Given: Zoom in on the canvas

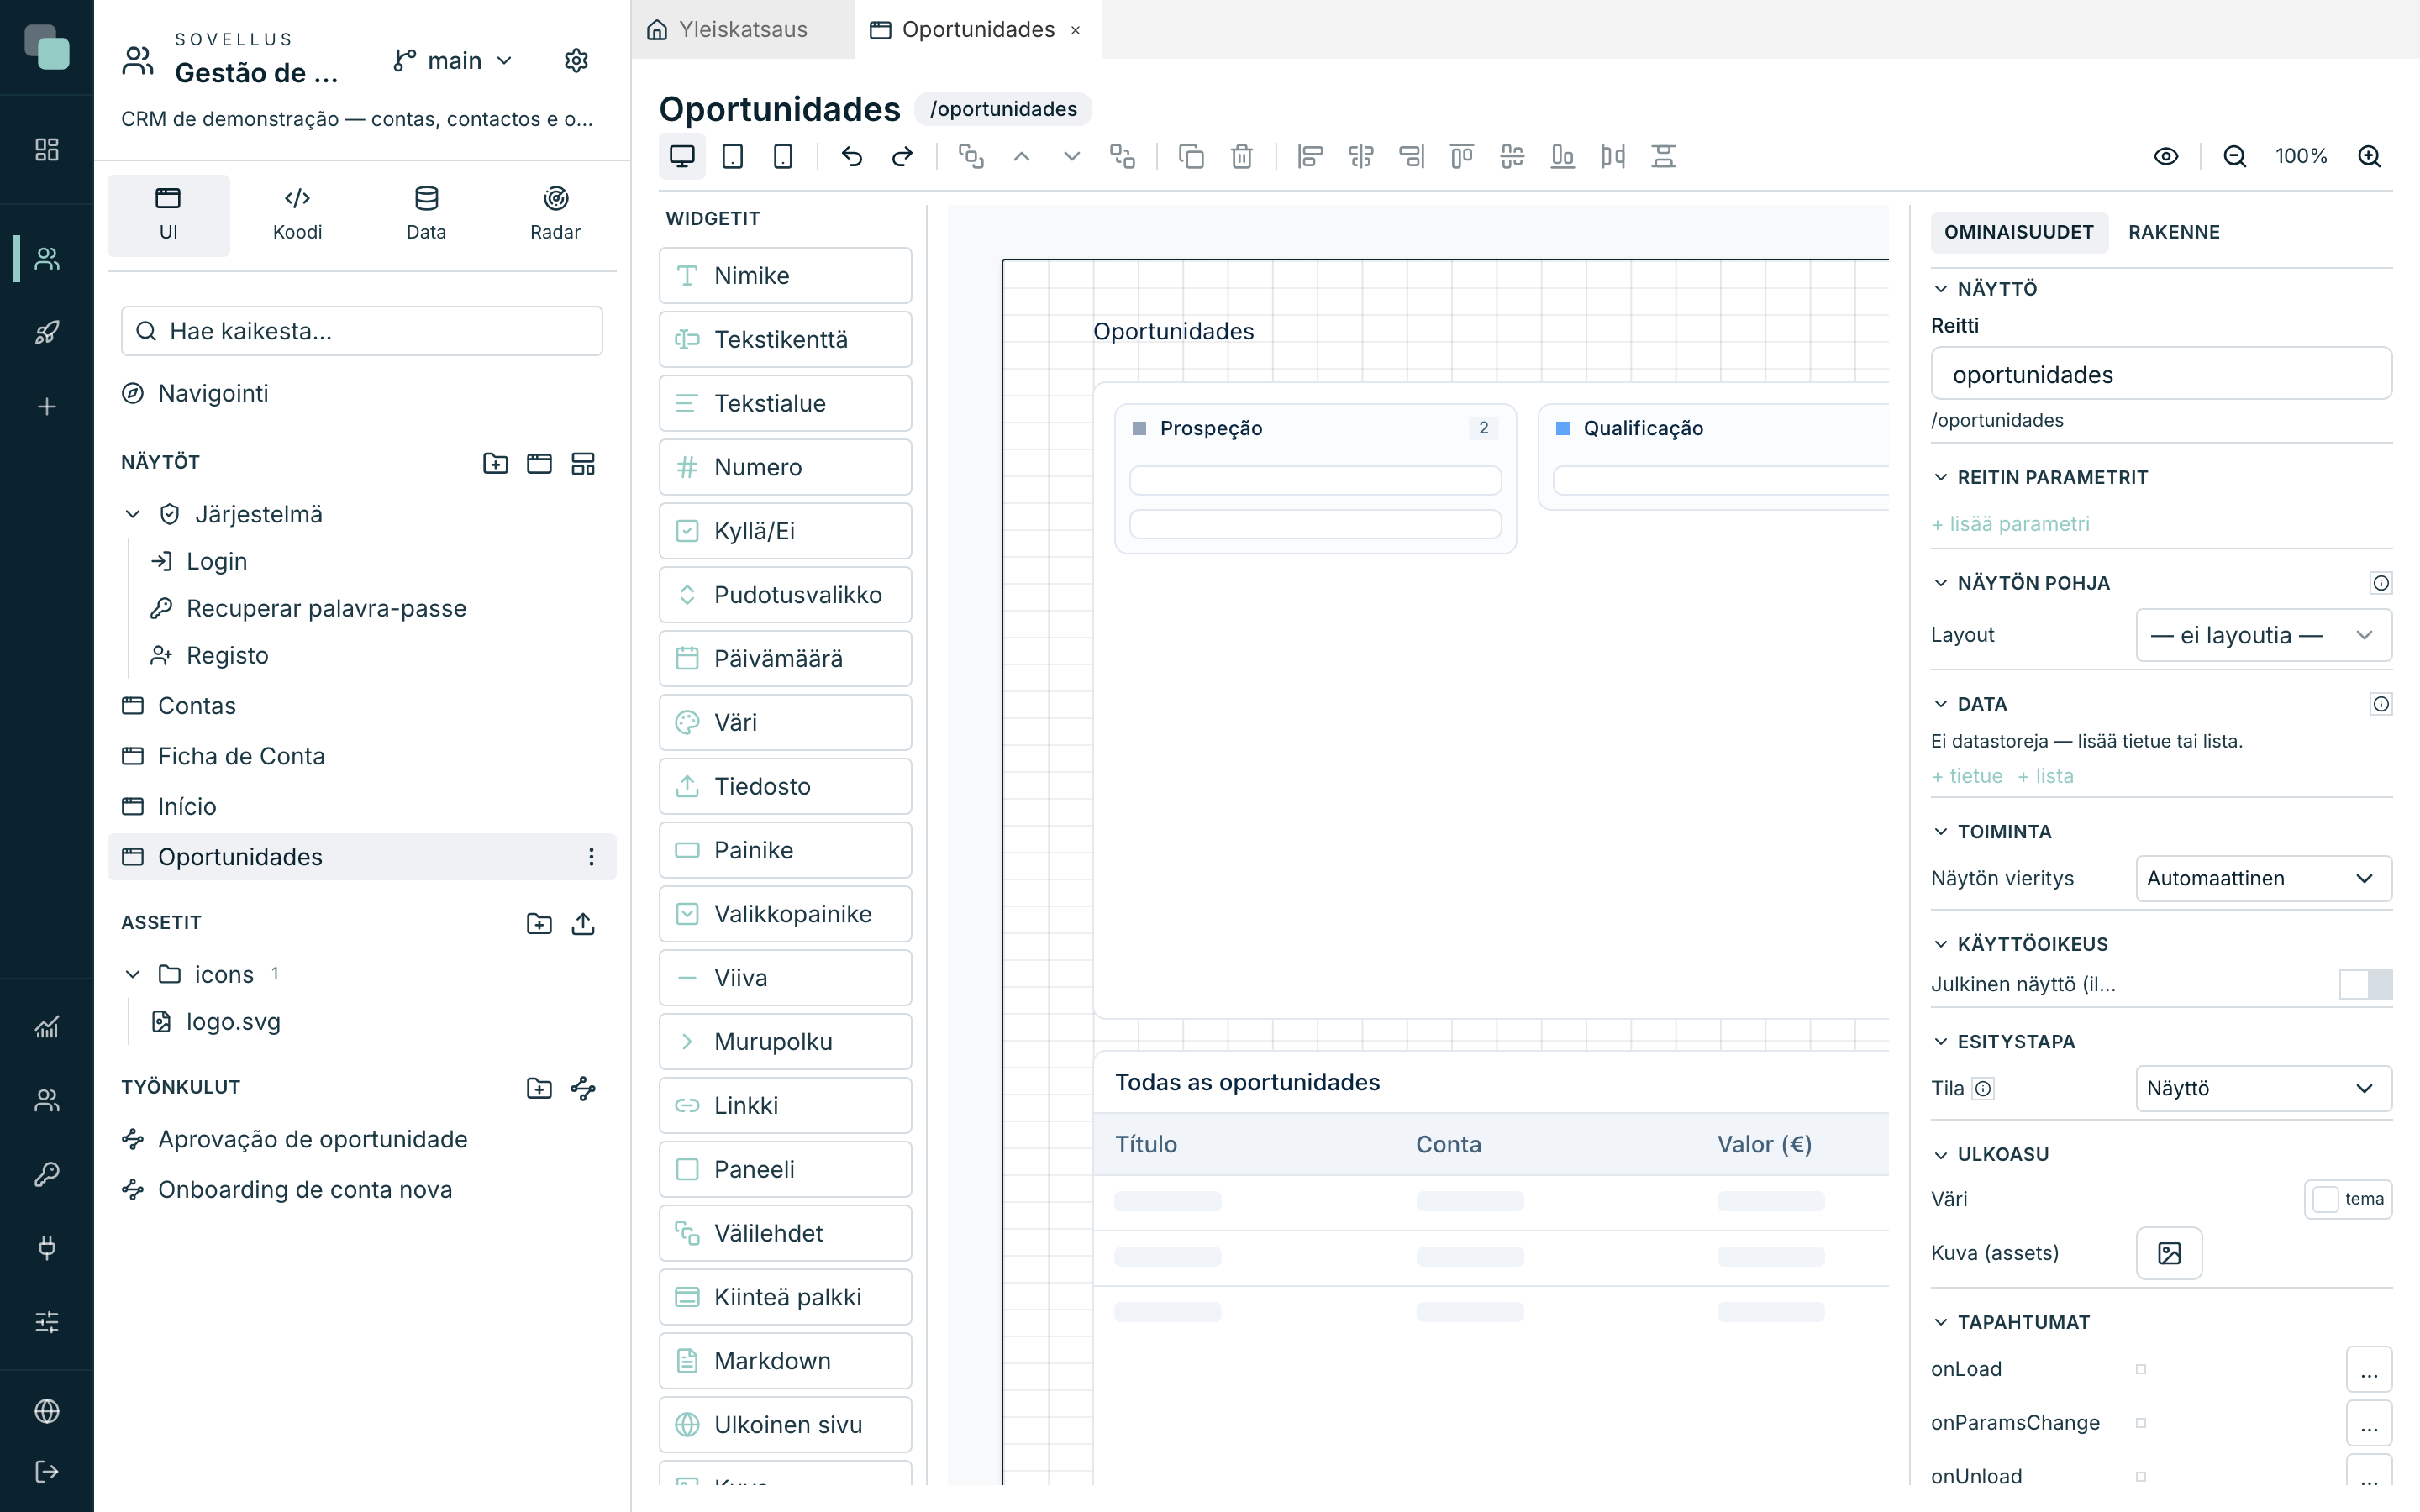Looking at the screenshot, I should [x=2369, y=156].
